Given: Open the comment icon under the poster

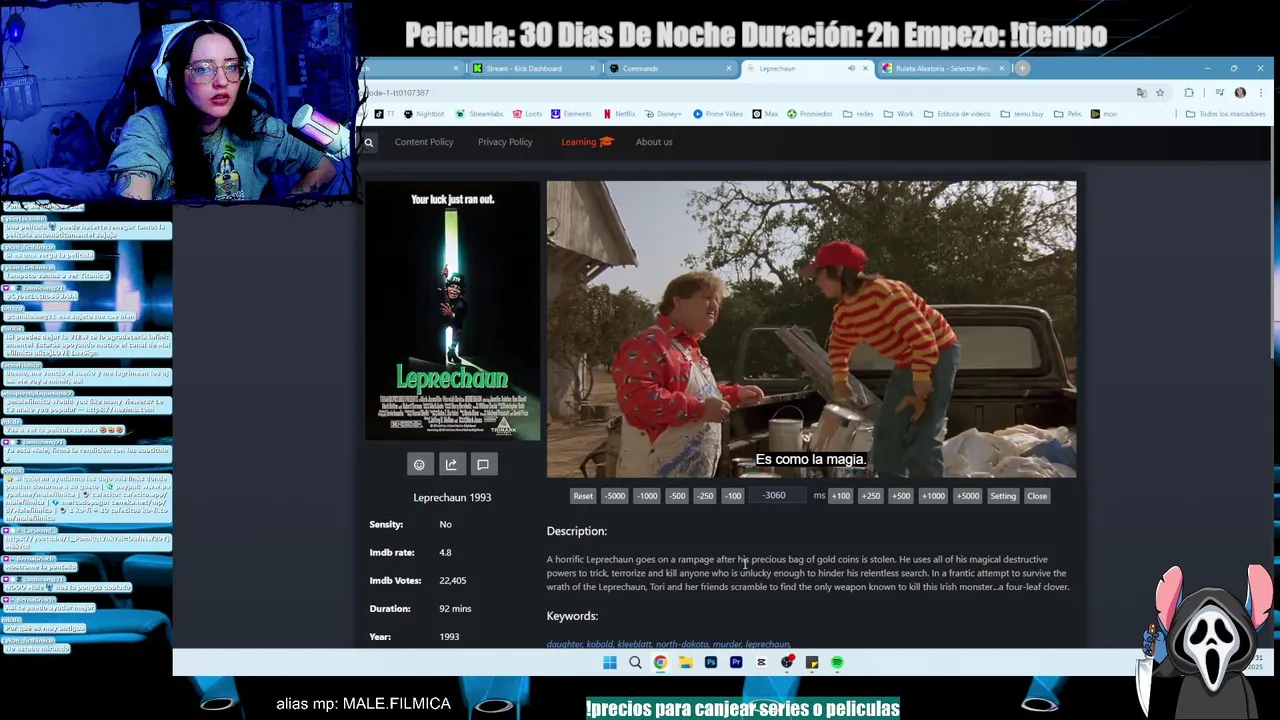Looking at the screenshot, I should click(x=483, y=464).
